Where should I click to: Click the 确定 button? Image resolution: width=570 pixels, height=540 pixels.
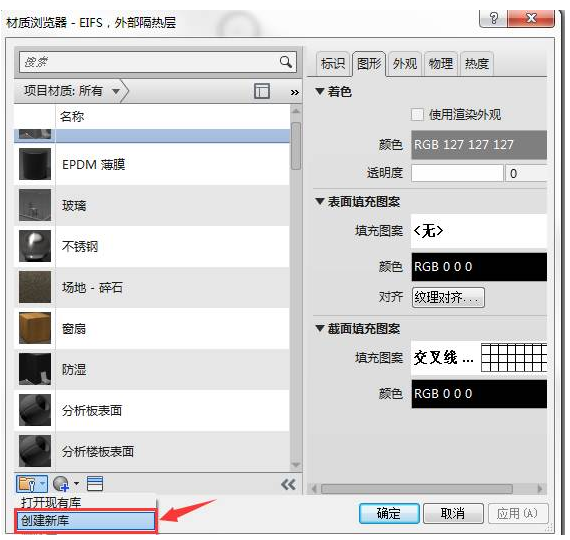tap(389, 513)
